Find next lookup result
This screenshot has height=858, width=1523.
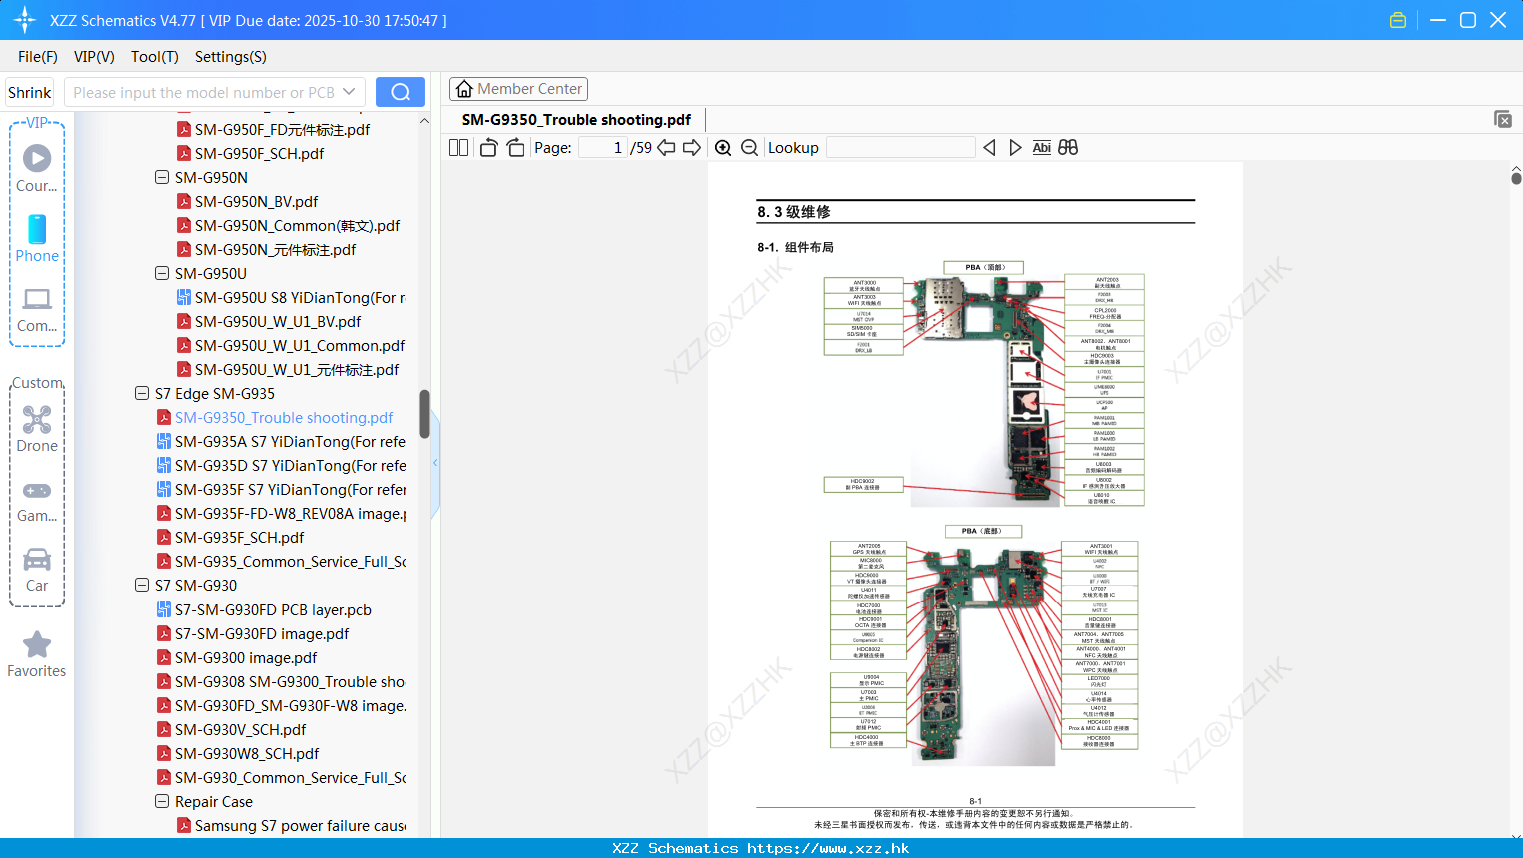(x=1015, y=148)
